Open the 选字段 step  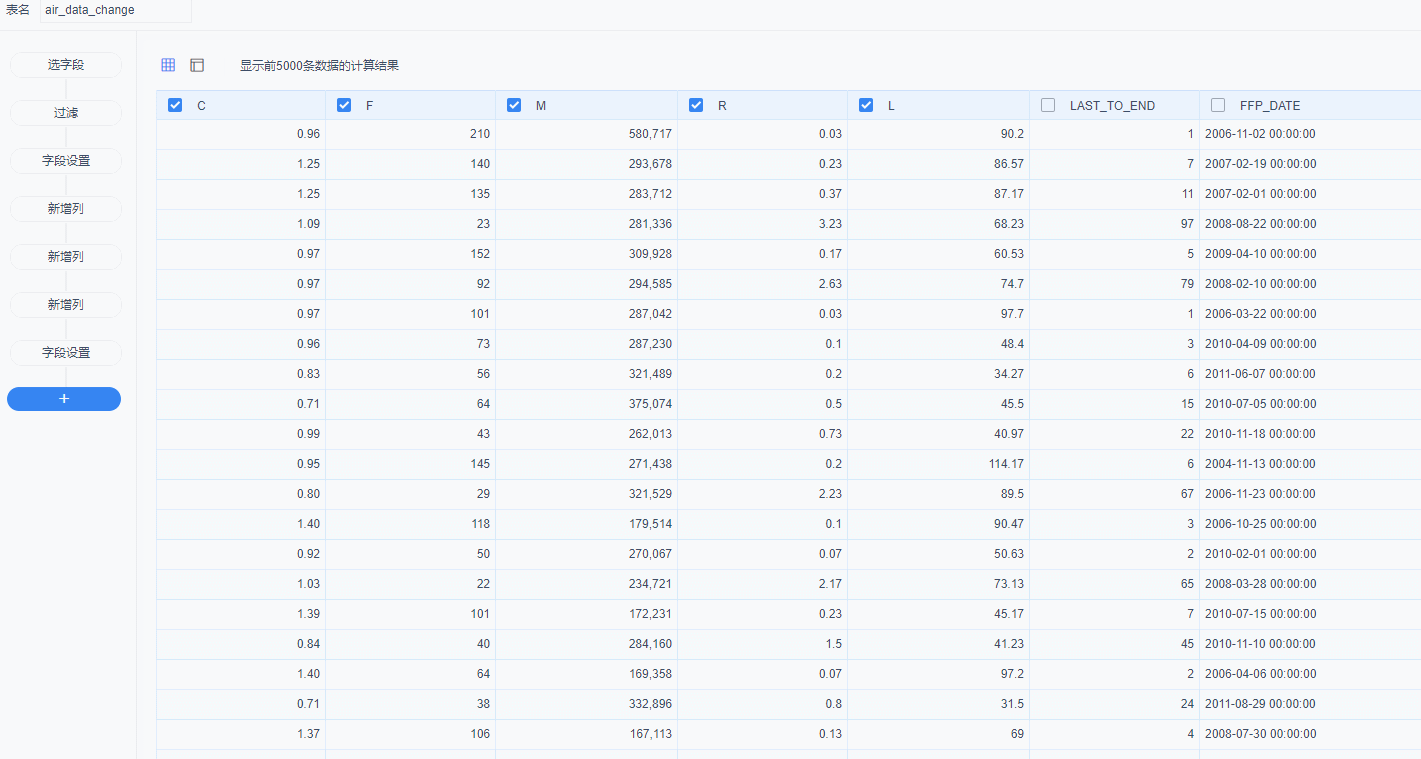66,65
